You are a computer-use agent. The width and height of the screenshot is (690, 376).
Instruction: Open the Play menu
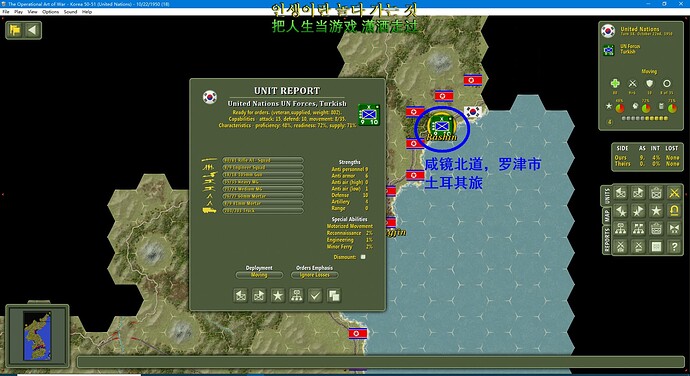pyautogui.click(x=18, y=12)
